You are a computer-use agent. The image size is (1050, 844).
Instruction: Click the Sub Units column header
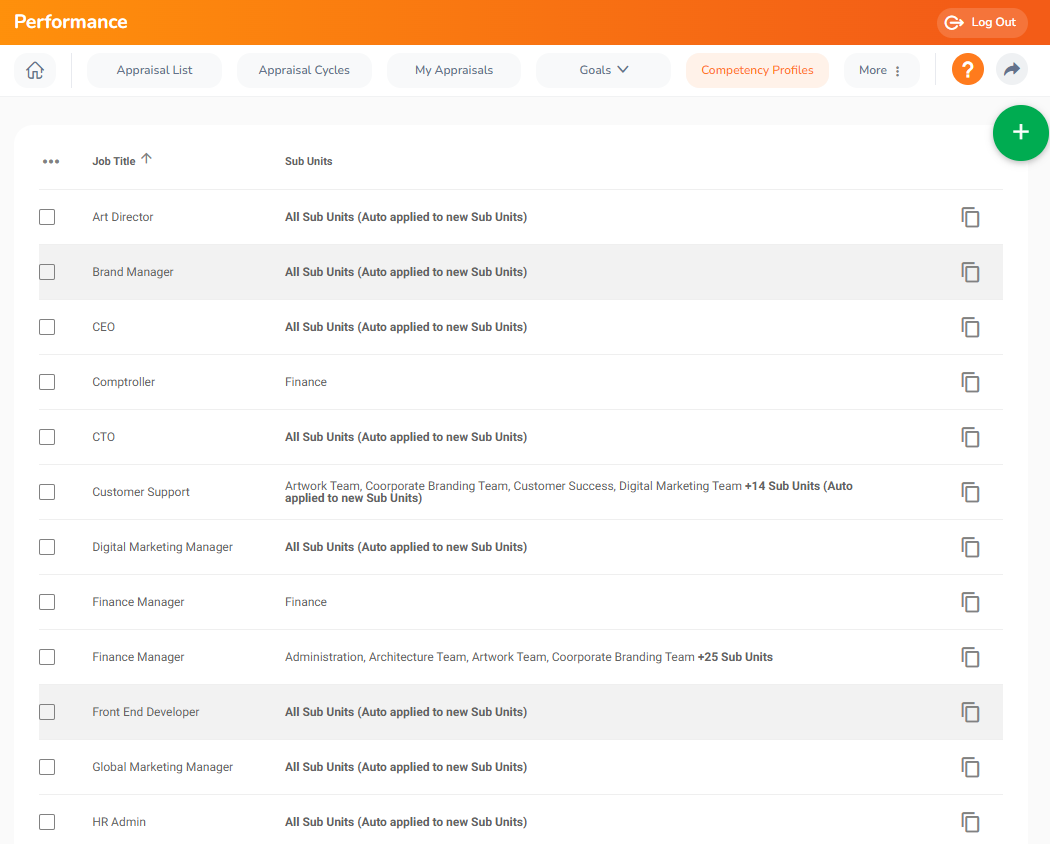coord(308,161)
